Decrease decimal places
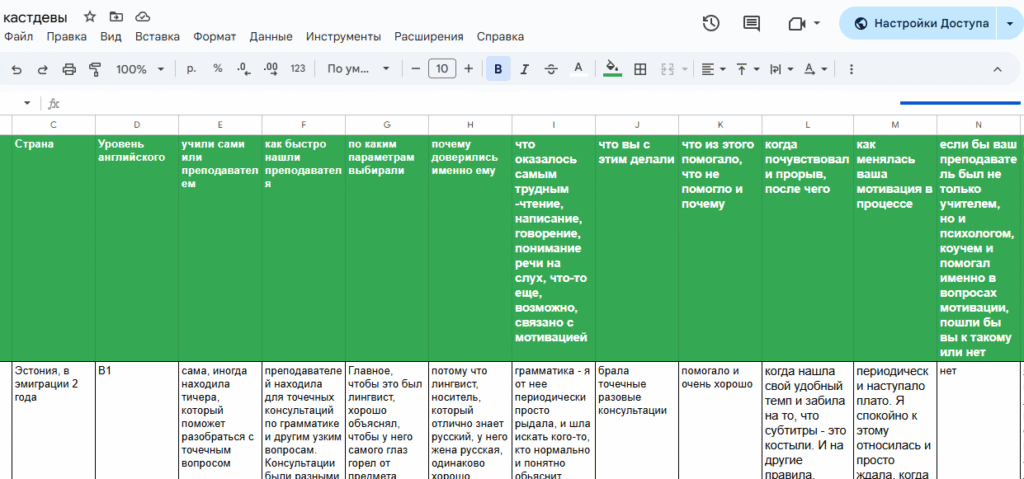Viewport: 1024px width, 479px height. (244, 69)
